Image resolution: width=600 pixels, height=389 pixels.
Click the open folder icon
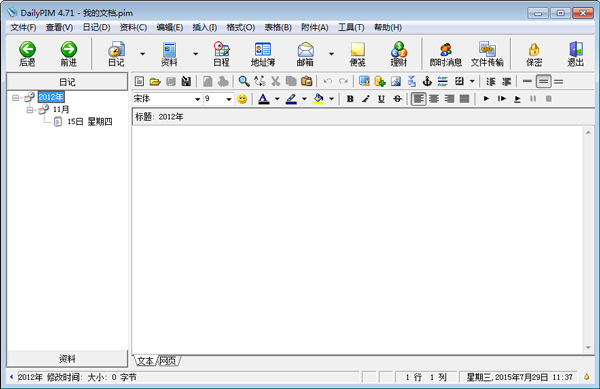[155, 81]
